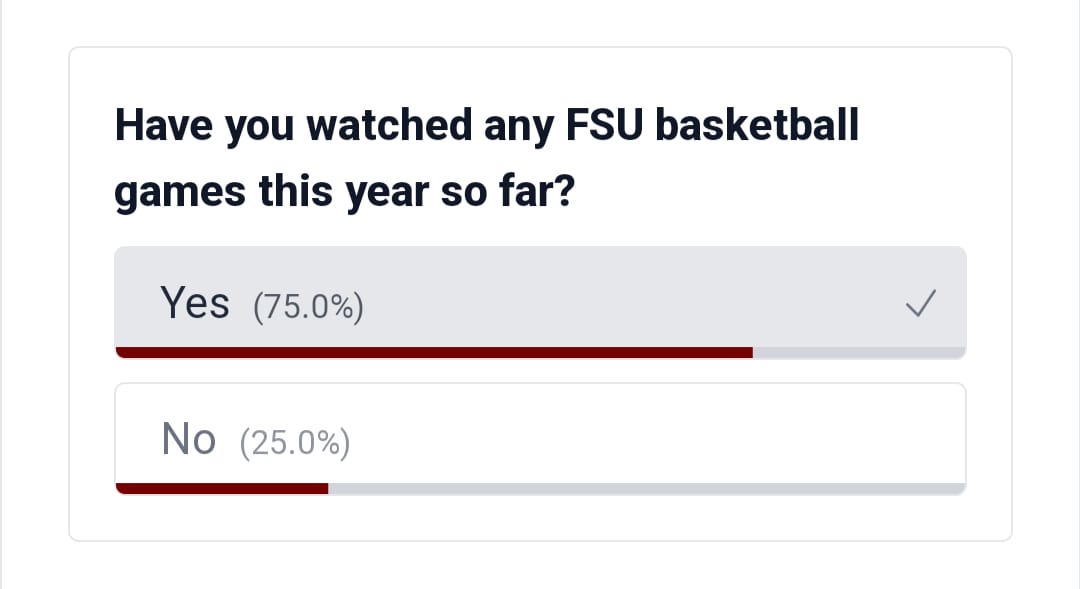Click the (25.0%) result percentage

tap(295, 443)
